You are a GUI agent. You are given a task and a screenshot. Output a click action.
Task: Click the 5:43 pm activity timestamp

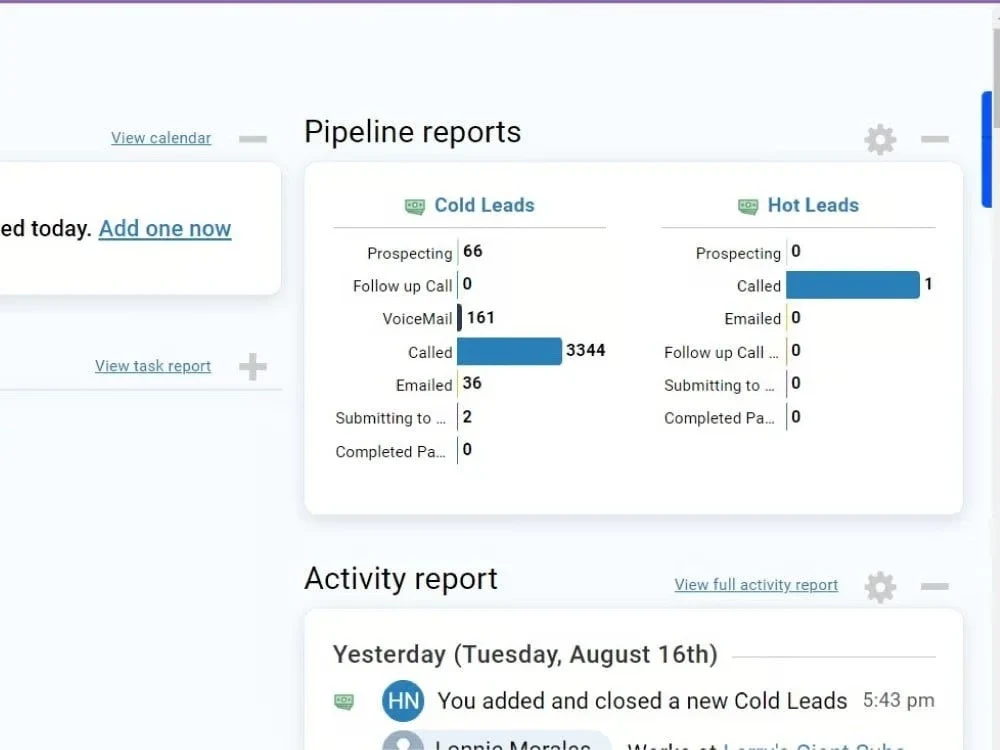(899, 700)
